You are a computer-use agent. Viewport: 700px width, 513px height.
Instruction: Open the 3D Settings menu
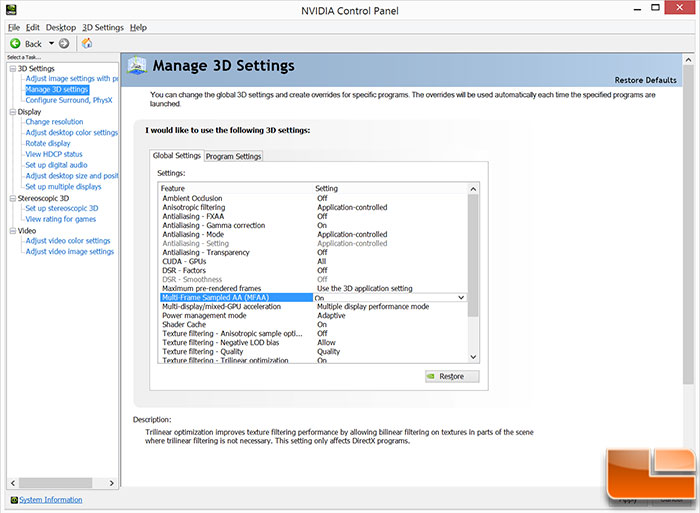pos(103,28)
